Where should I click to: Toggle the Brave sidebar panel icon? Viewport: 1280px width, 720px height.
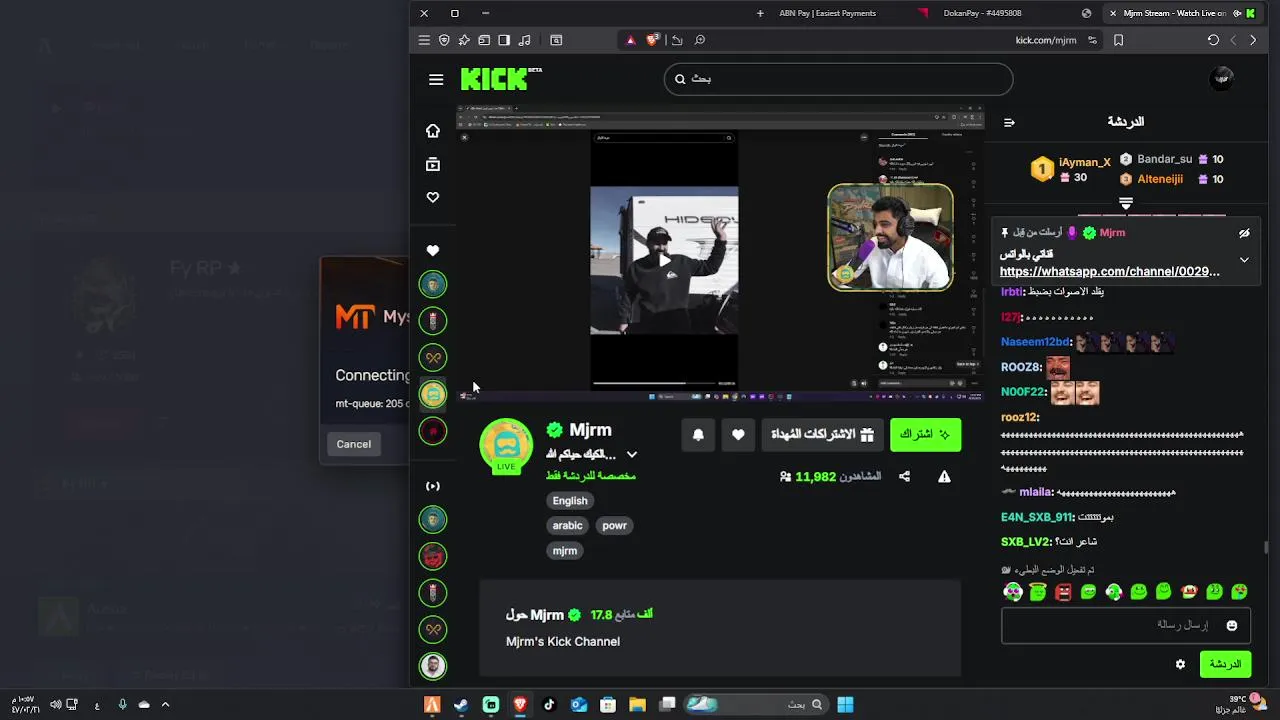[x=504, y=40]
